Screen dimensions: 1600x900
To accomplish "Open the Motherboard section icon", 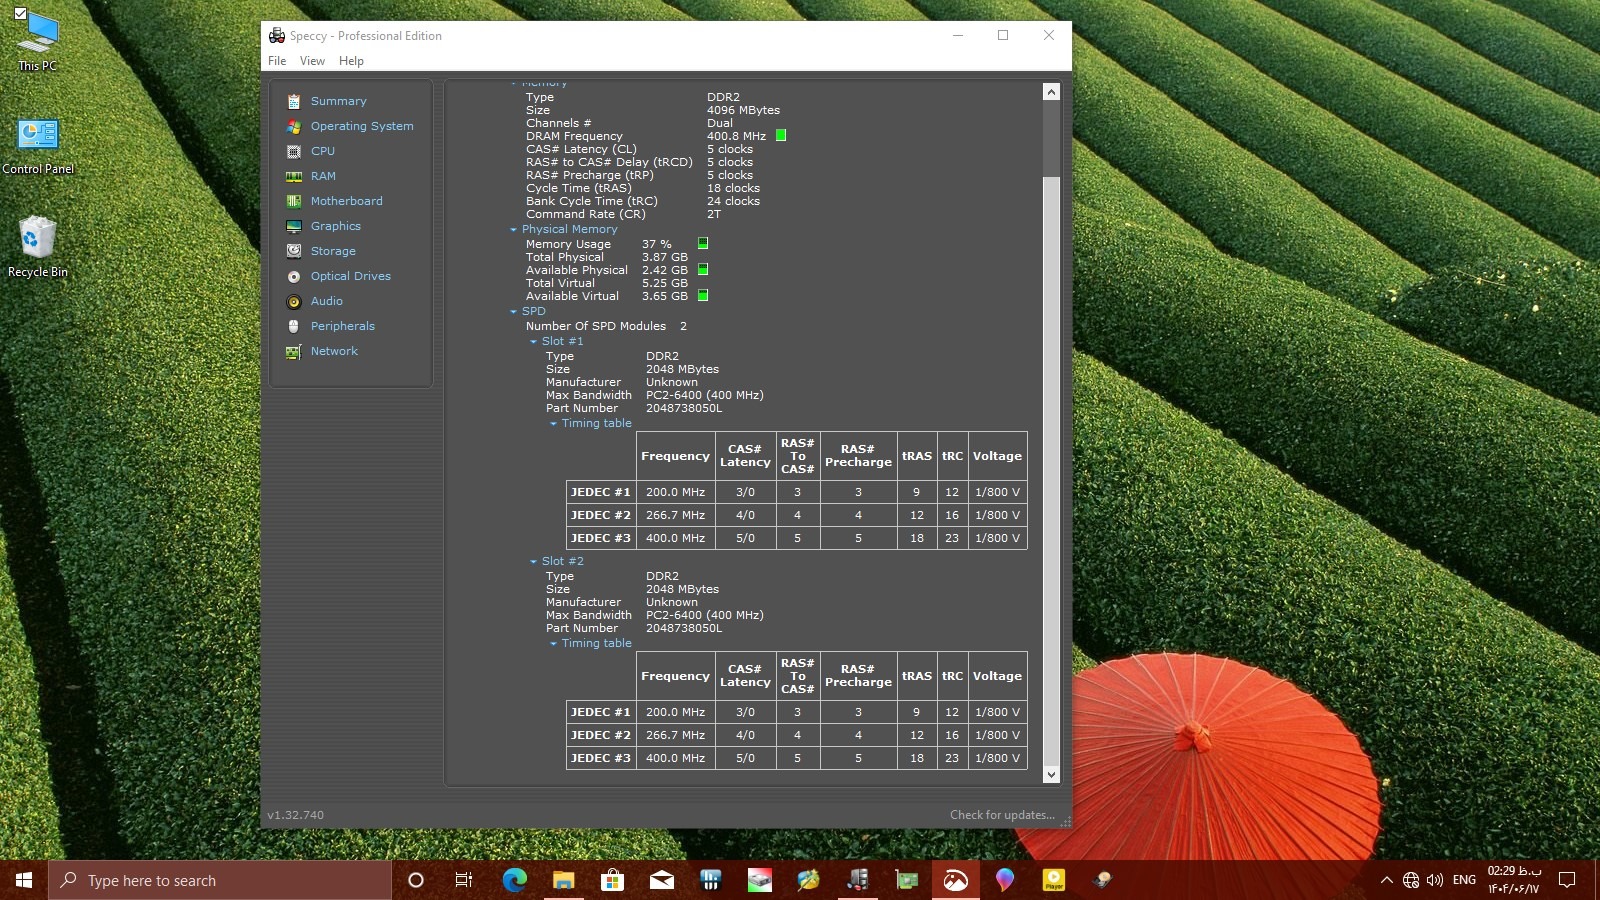I will [x=294, y=201].
